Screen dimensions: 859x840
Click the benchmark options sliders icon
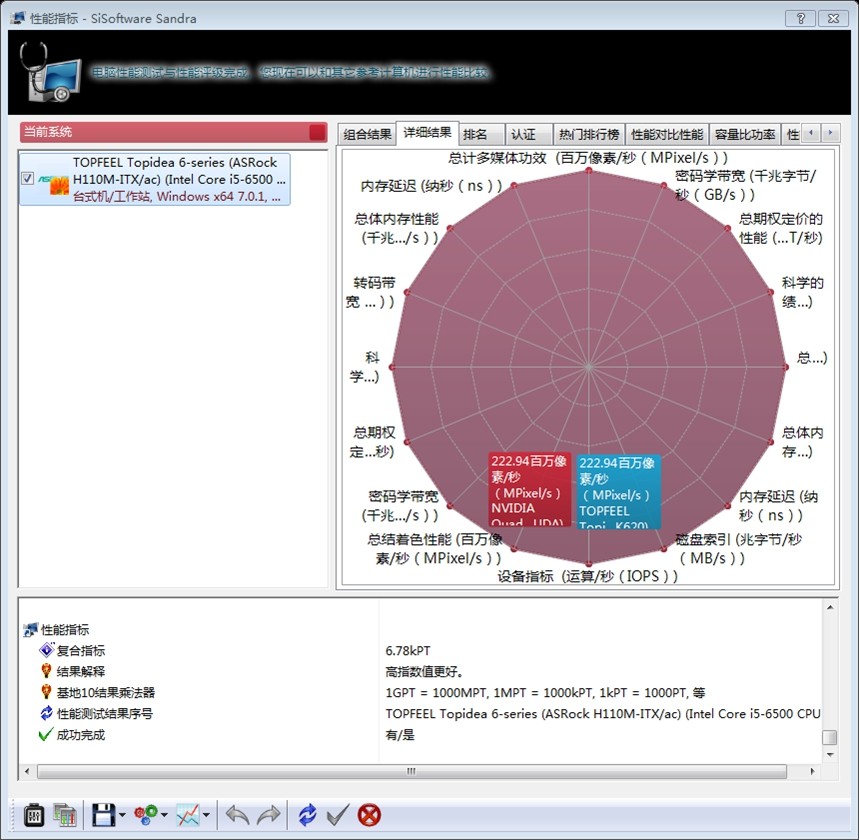click(34, 814)
